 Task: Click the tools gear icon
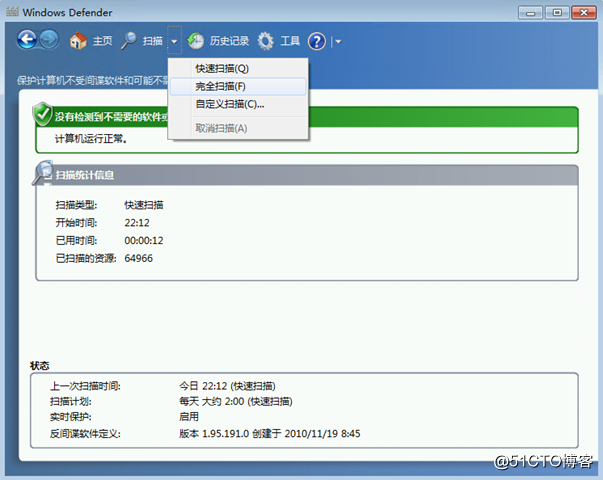click(265, 41)
